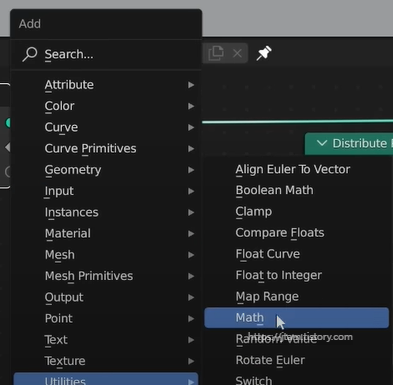Open the Output submenu
393x385 pixels.
106,297
